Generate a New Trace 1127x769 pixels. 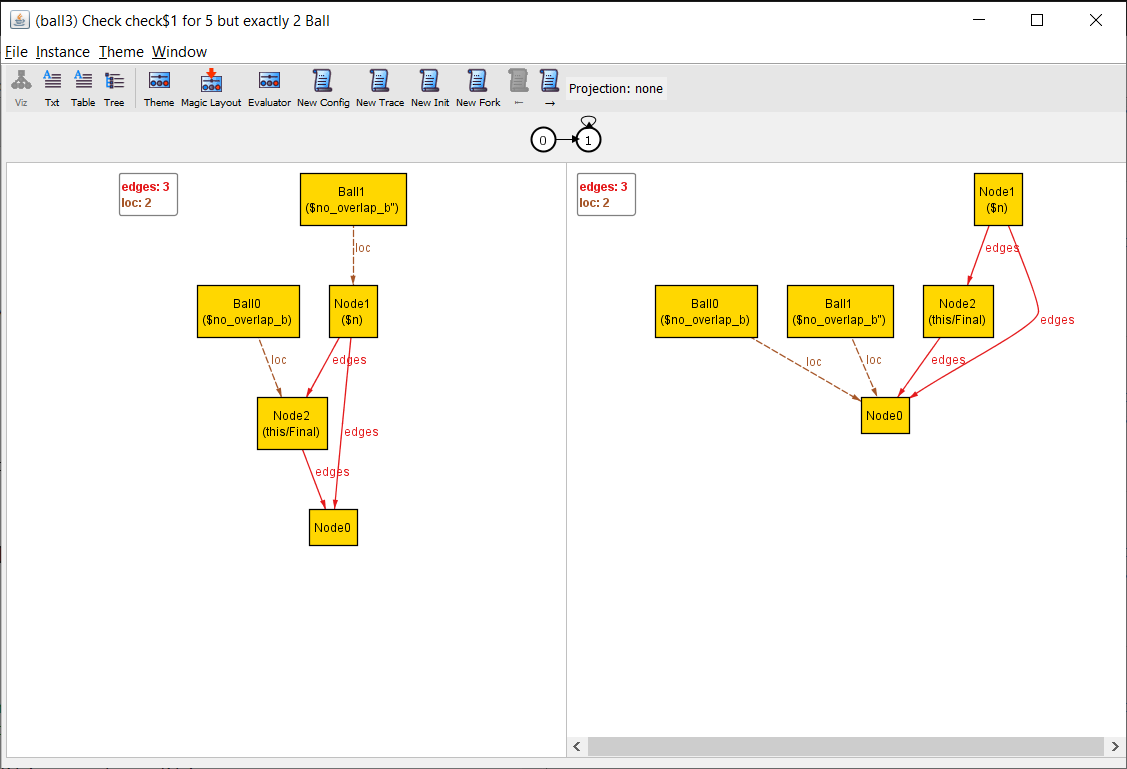point(380,88)
